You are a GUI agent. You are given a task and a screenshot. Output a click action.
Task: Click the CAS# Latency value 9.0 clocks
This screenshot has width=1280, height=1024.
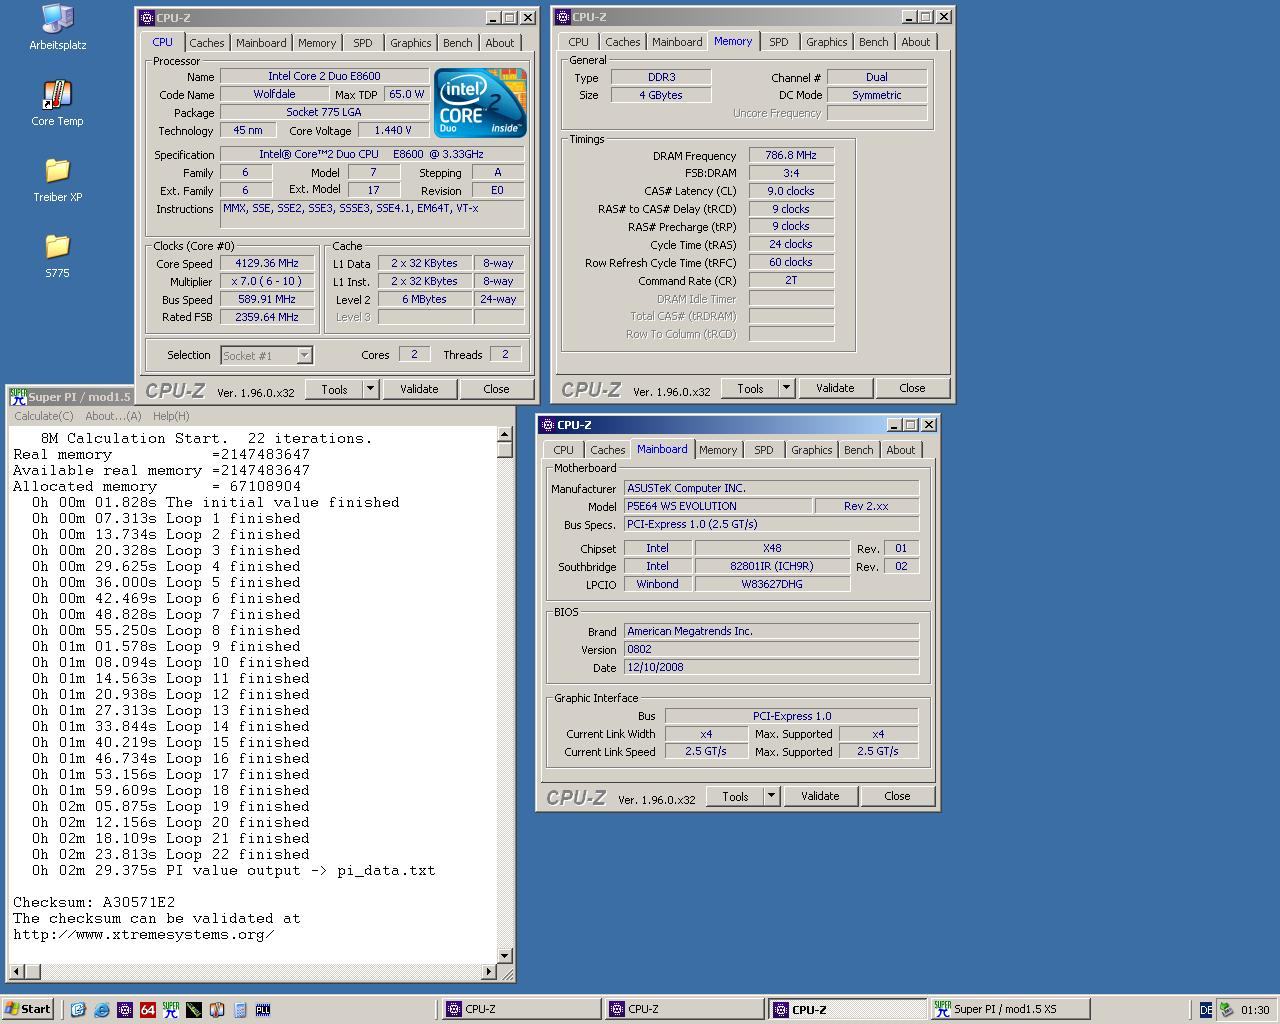[791, 191]
